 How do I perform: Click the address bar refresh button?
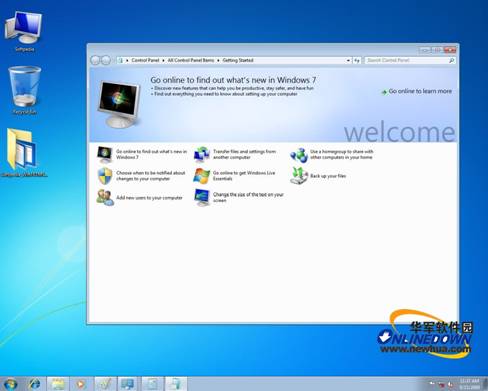coord(357,60)
